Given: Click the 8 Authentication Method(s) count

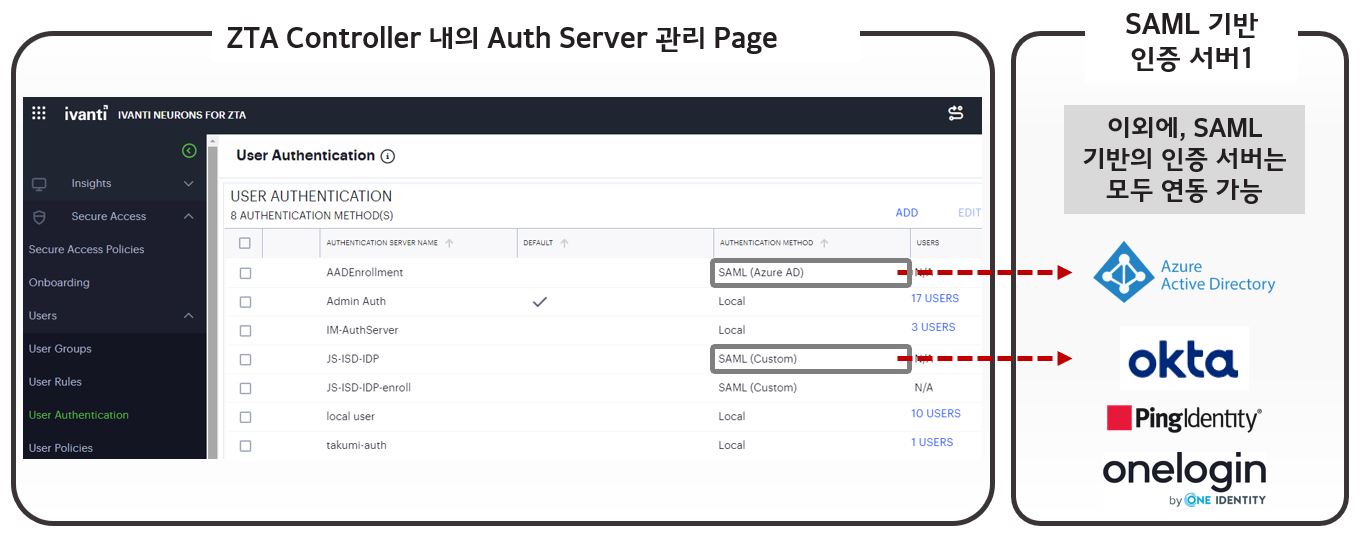Looking at the screenshot, I should tap(312, 216).
